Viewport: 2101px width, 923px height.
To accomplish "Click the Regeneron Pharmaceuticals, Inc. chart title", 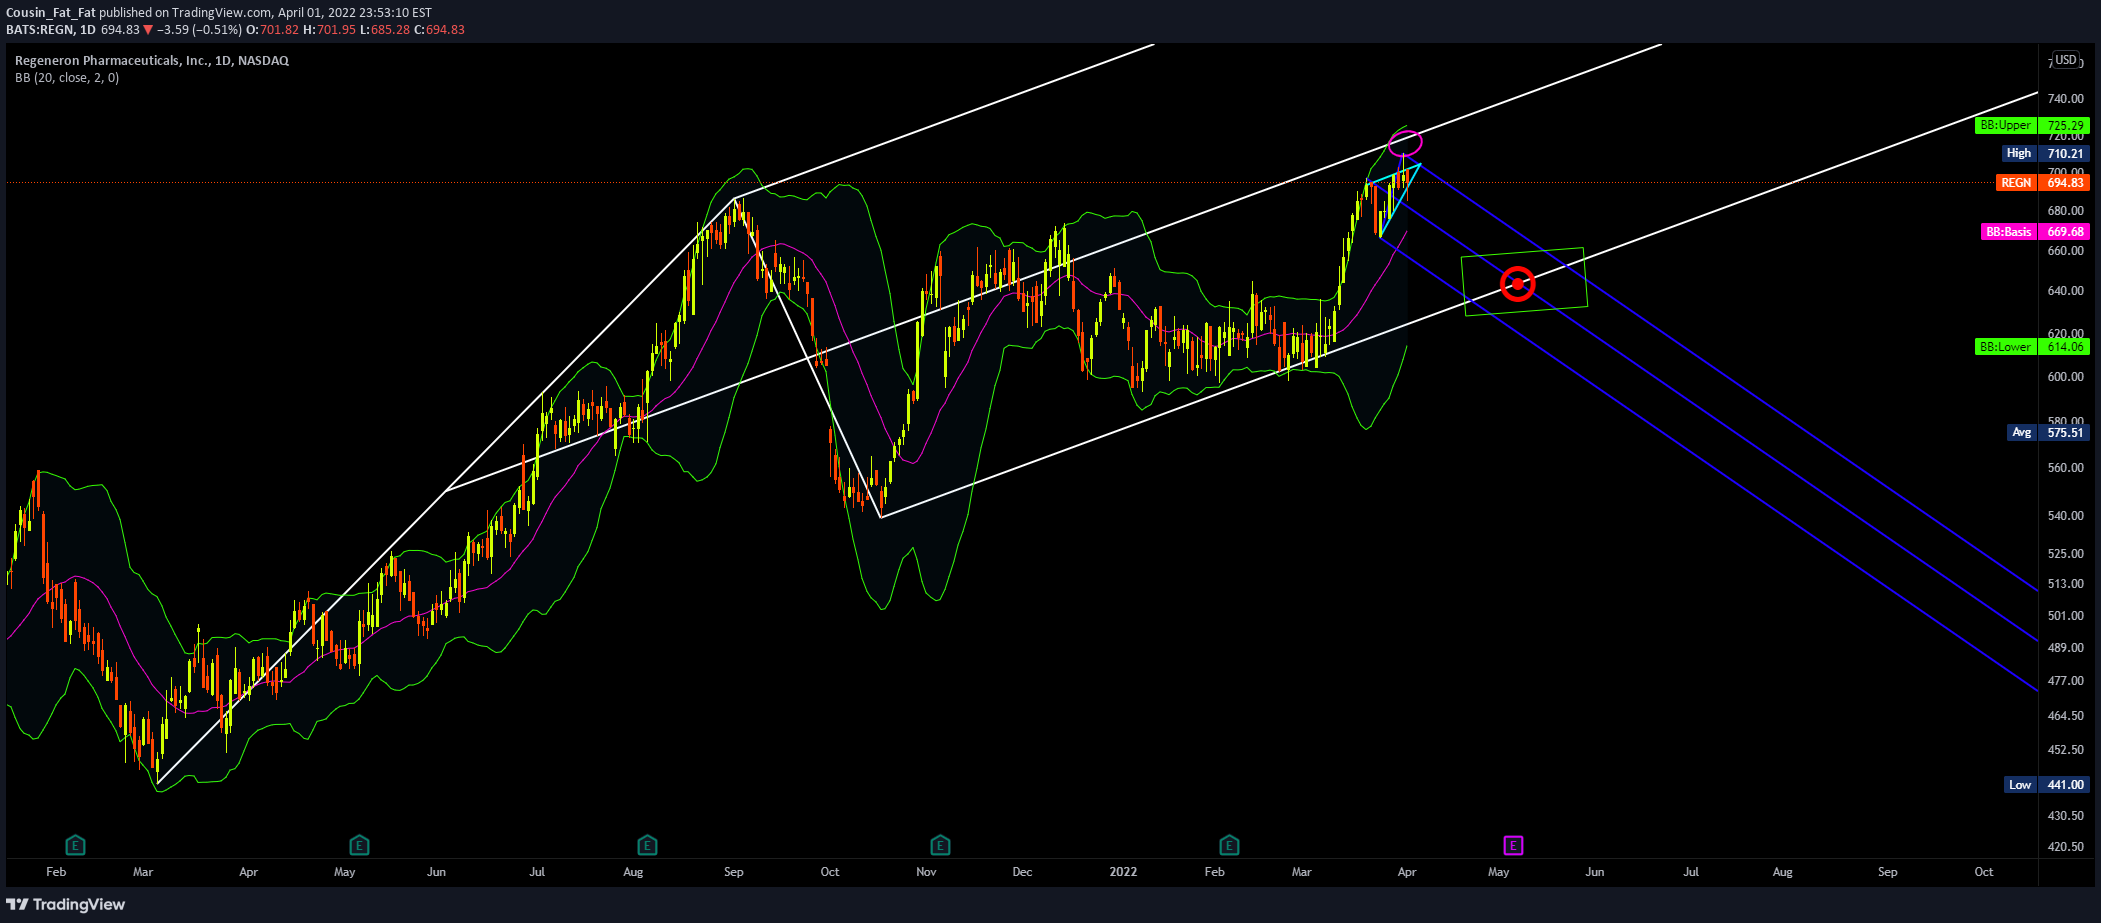I will pyautogui.click(x=152, y=61).
